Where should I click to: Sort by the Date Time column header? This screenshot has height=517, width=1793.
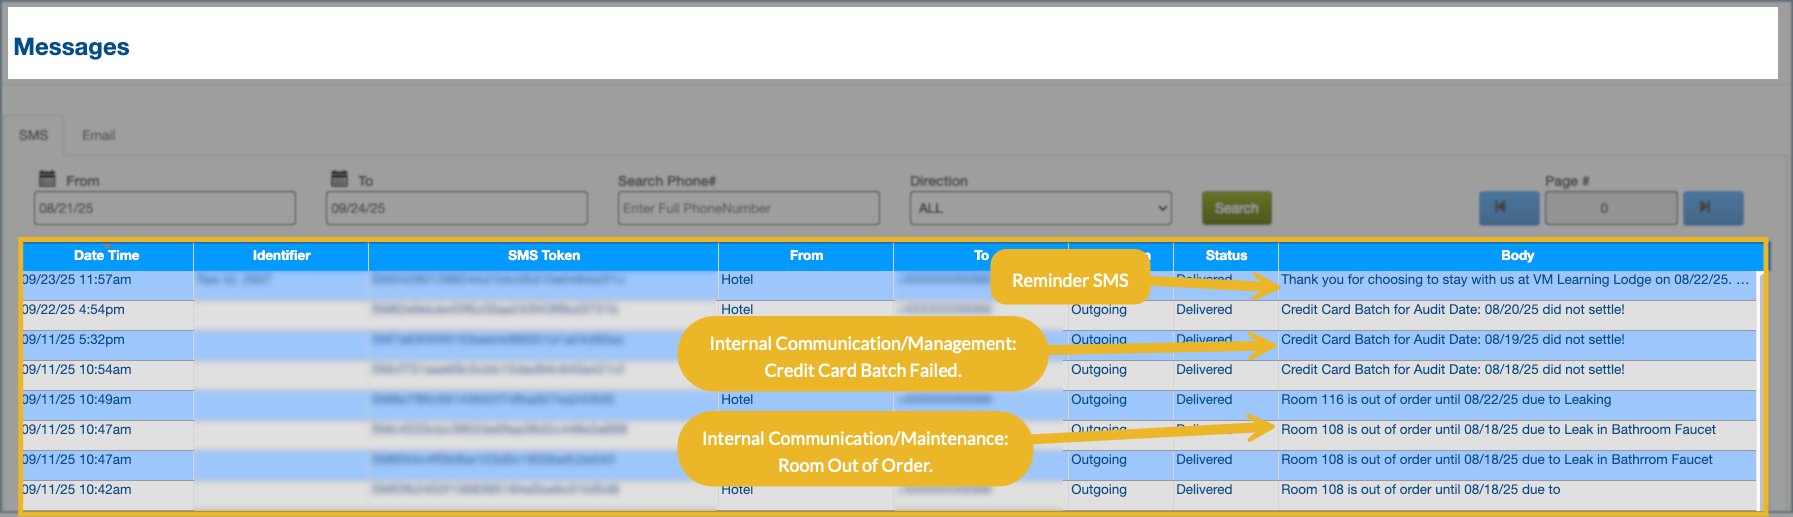pyautogui.click(x=107, y=256)
